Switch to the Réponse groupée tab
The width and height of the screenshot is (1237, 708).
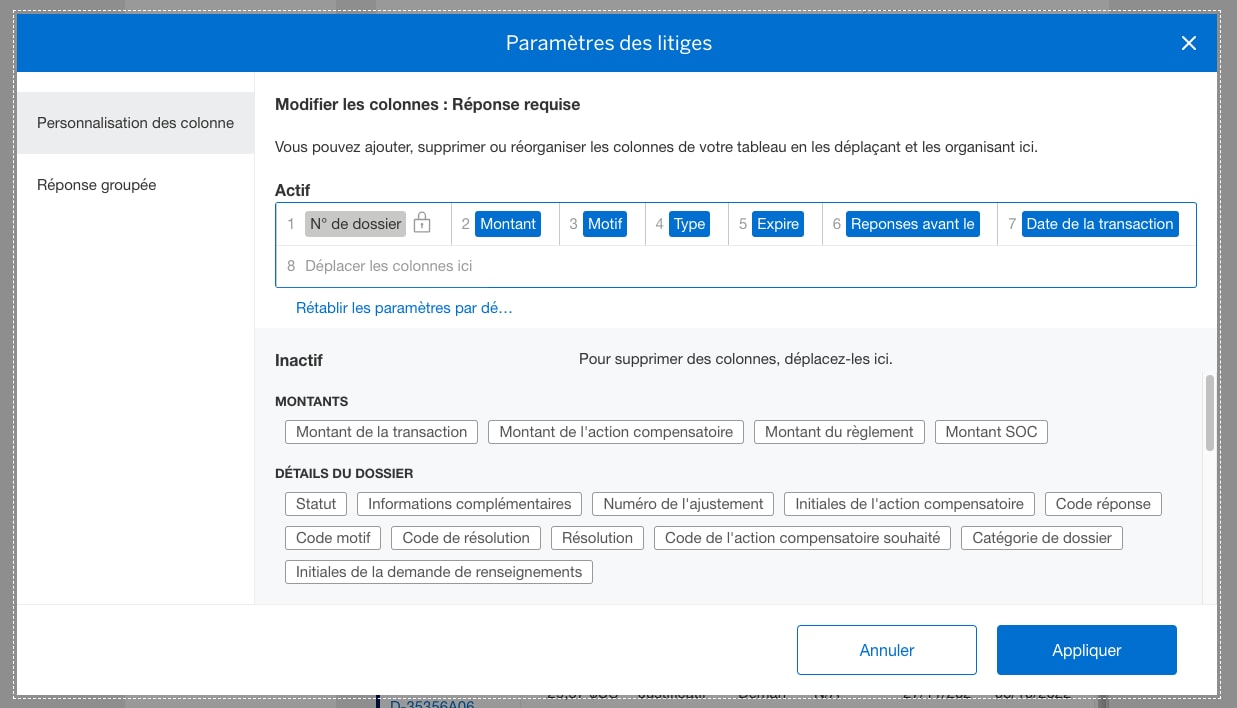(96, 185)
